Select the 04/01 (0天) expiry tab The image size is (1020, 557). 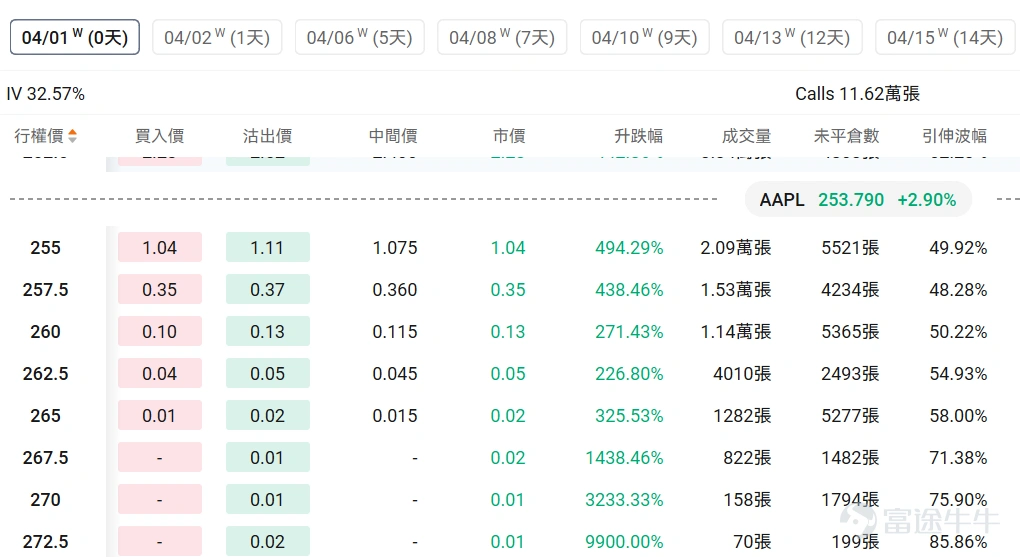click(75, 37)
